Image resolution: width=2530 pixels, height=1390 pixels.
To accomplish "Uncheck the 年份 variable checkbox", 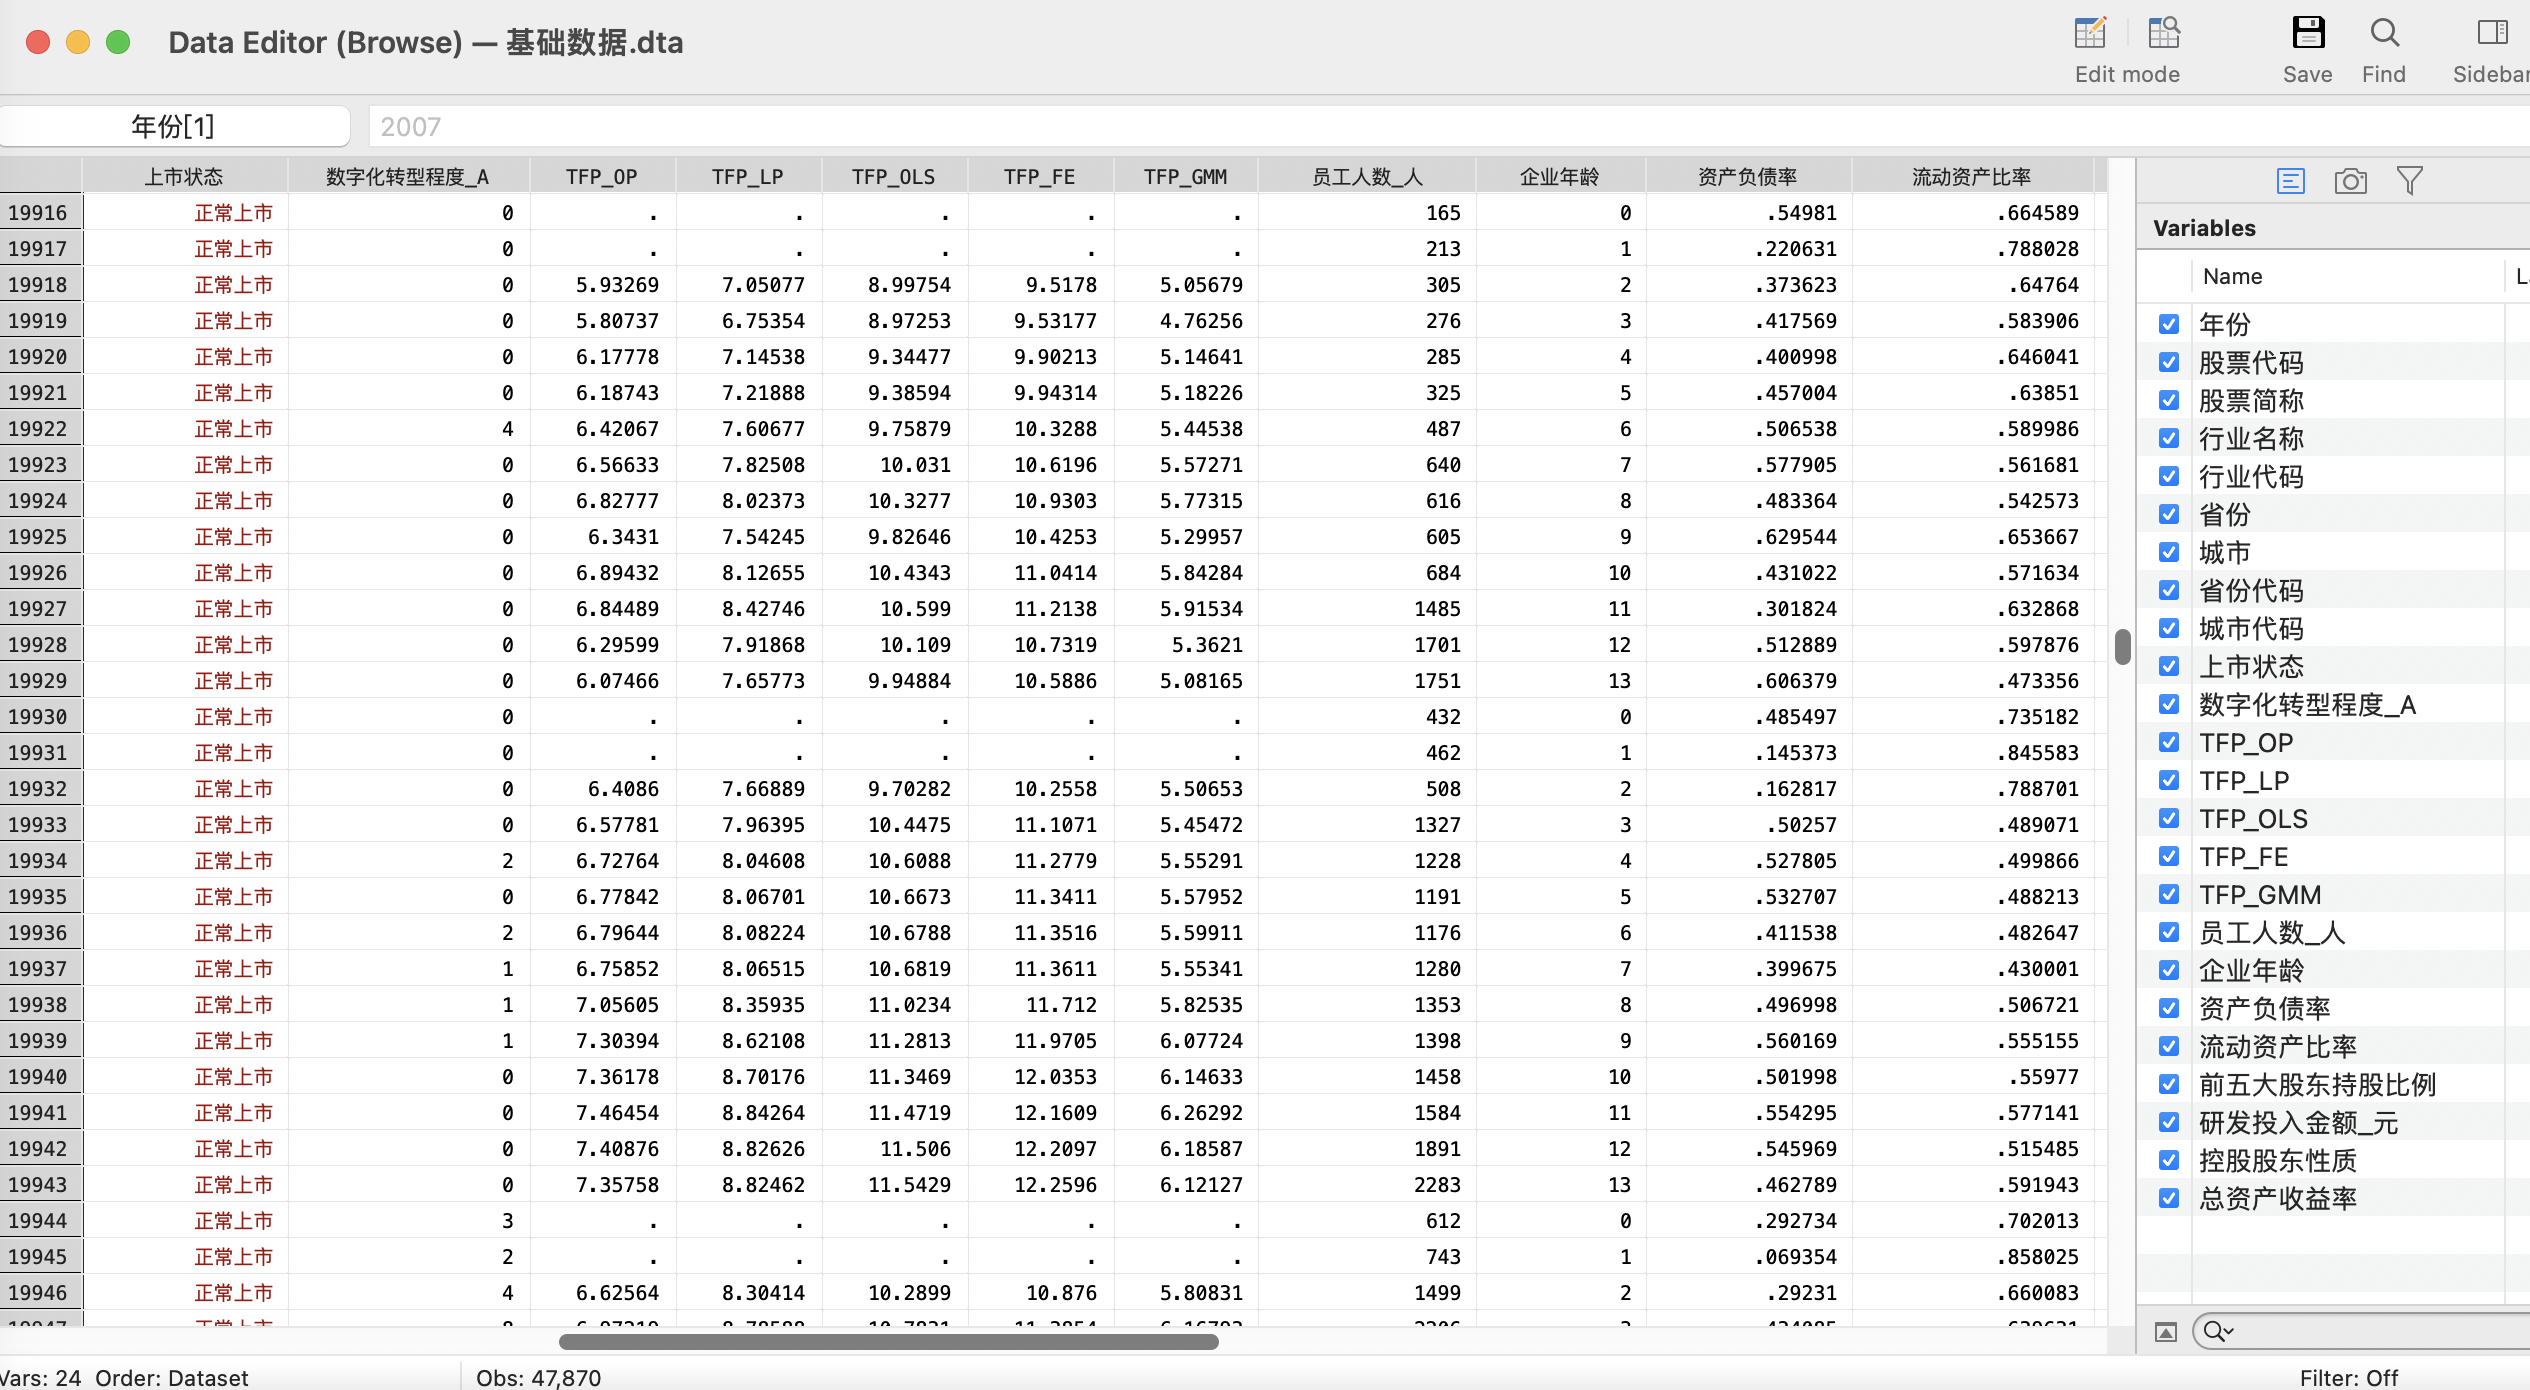I will pyautogui.click(x=2169, y=324).
